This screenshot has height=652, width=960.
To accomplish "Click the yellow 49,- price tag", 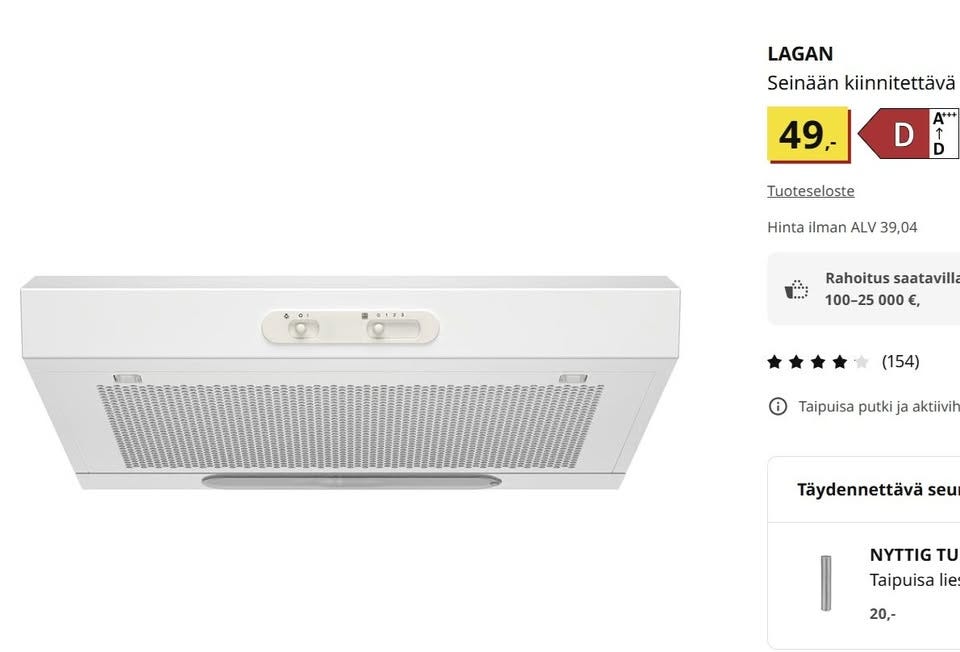I will [x=808, y=134].
